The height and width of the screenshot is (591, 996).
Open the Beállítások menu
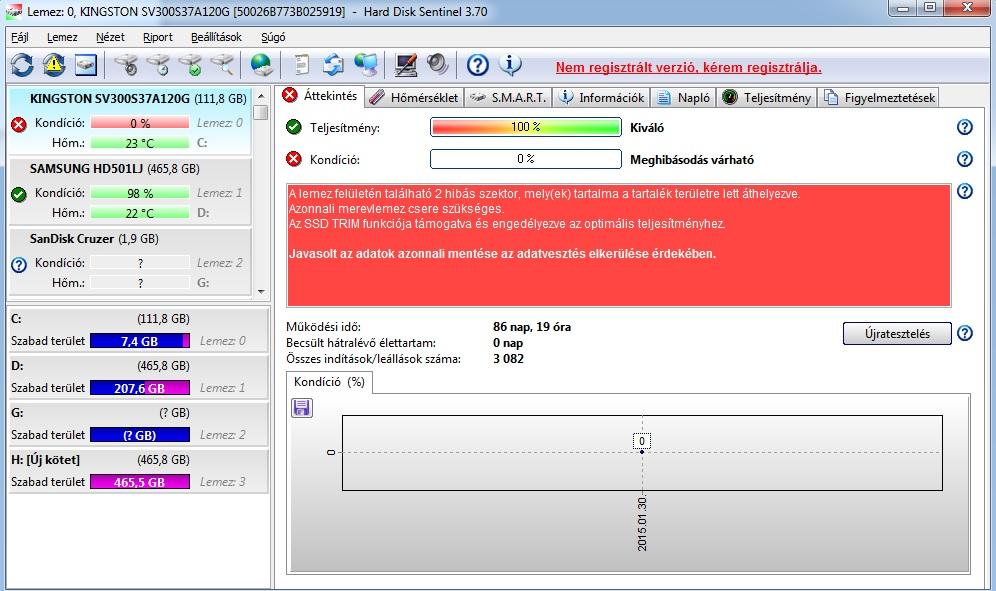point(216,37)
